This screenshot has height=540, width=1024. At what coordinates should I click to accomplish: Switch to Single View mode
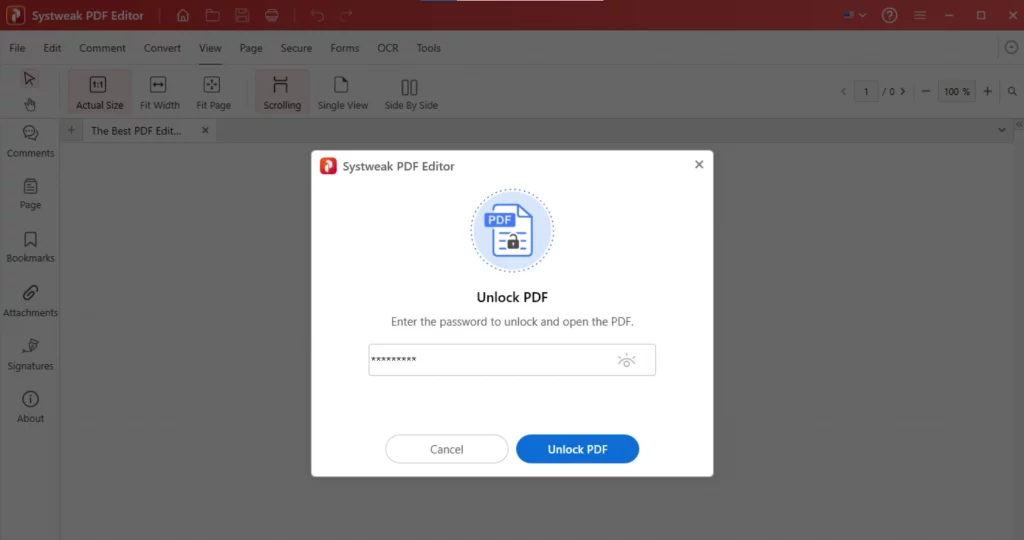pyautogui.click(x=343, y=92)
